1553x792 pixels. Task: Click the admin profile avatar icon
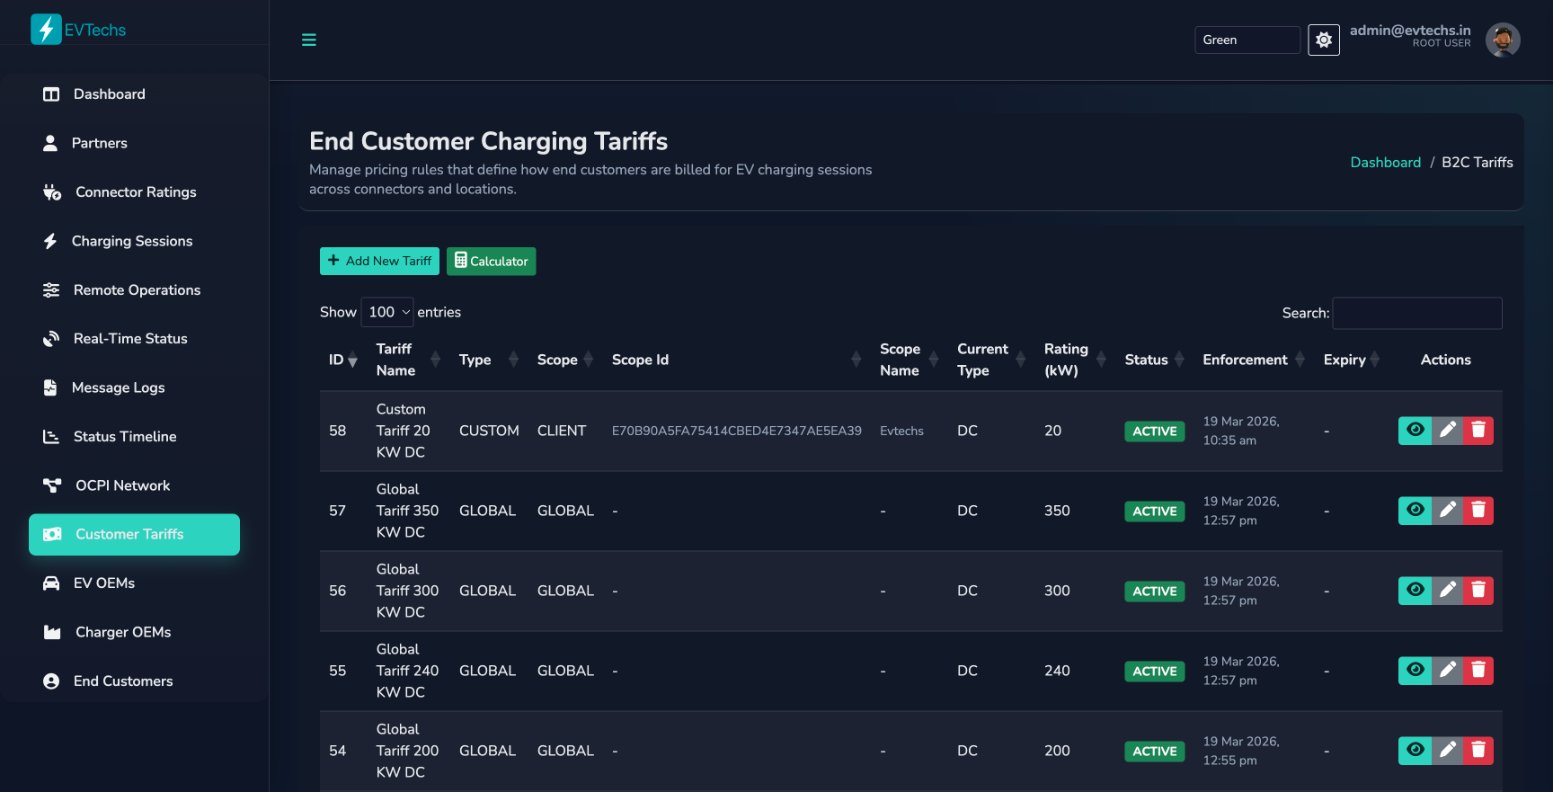coord(1503,39)
